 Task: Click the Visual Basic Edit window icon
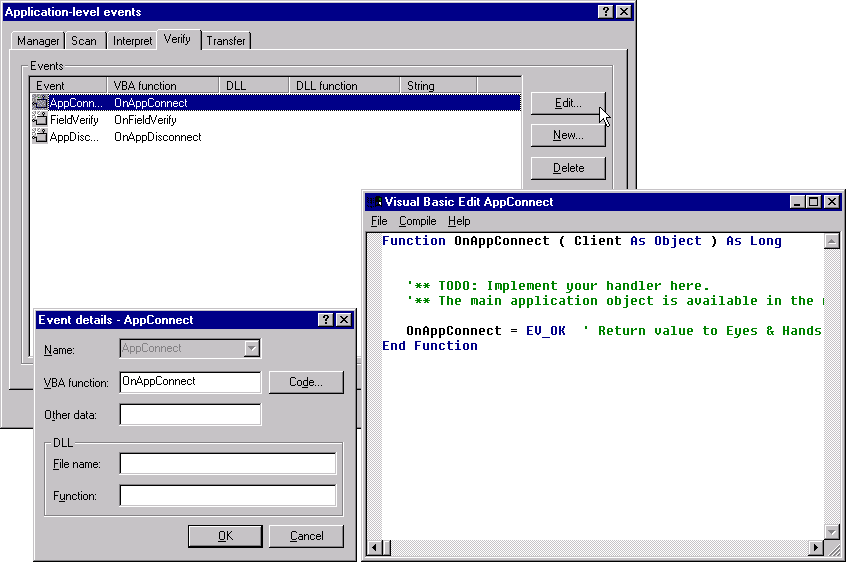[x=374, y=202]
